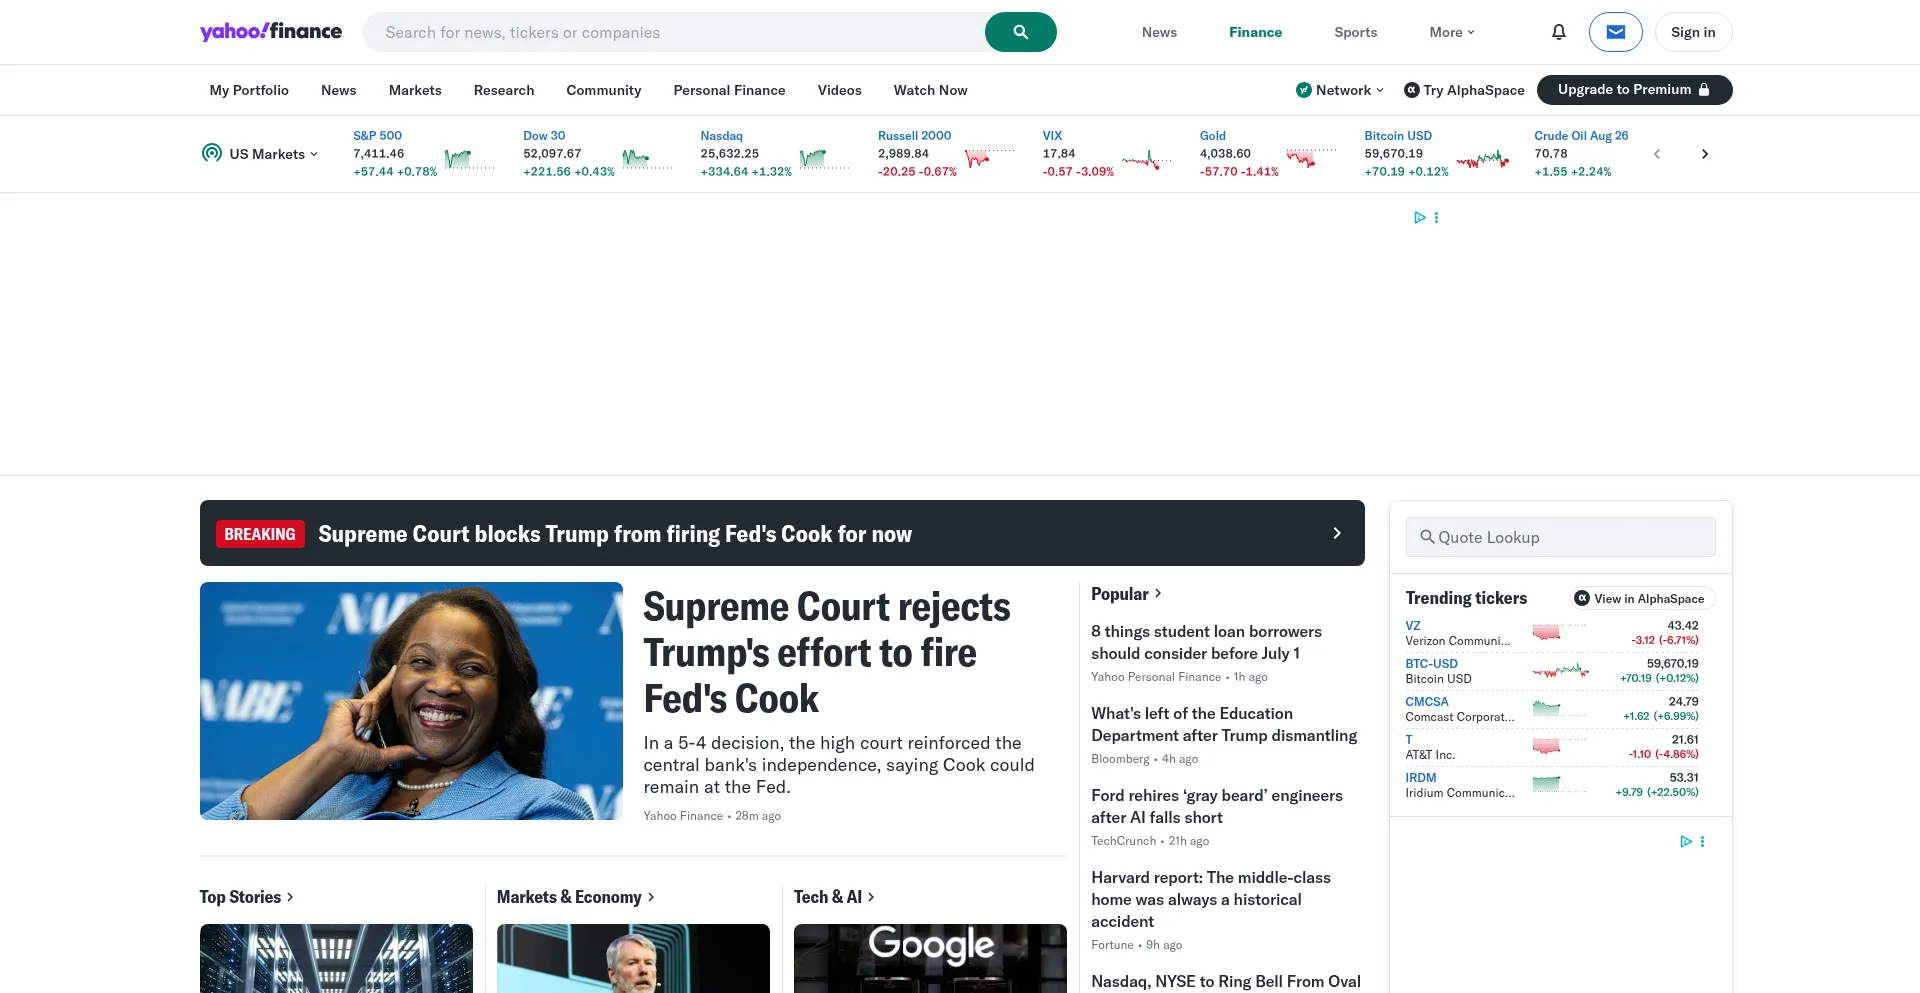Open the IRDM ticker symbol link

pyautogui.click(x=1421, y=778)
